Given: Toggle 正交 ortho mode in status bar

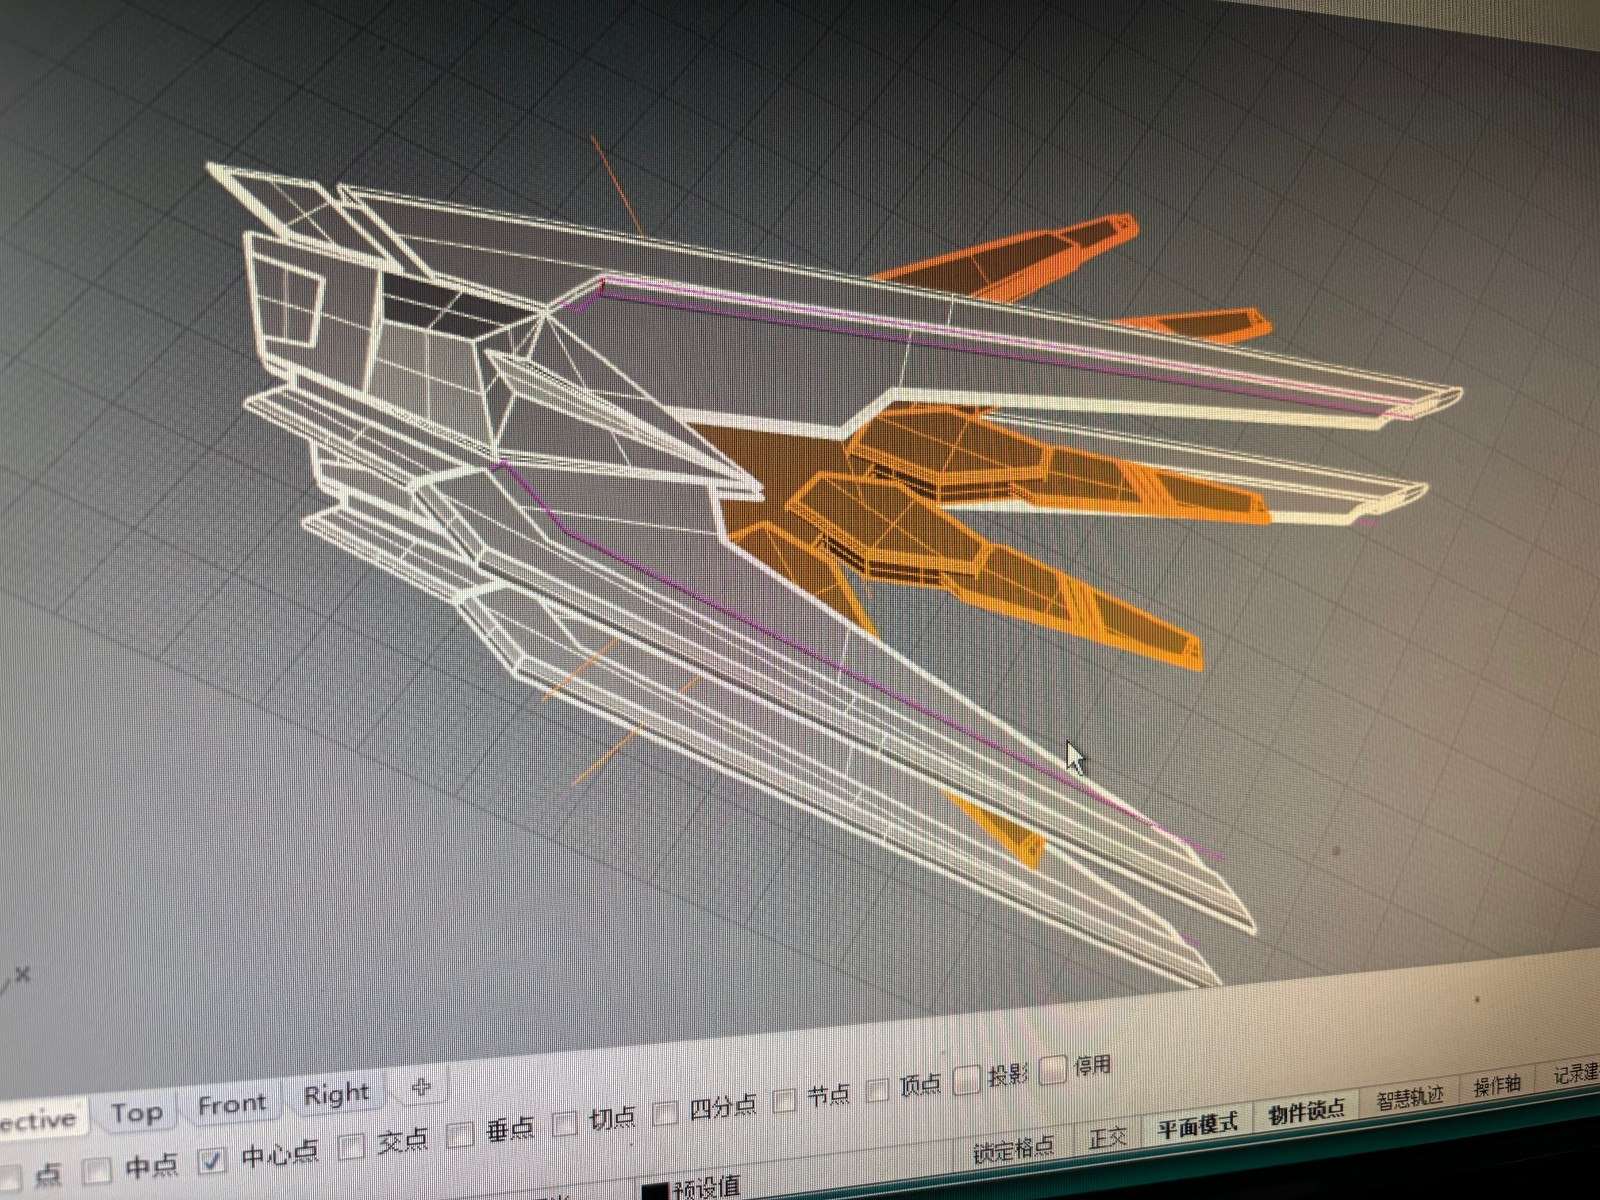Looking at the screenshot, I should point(1108,1137).
